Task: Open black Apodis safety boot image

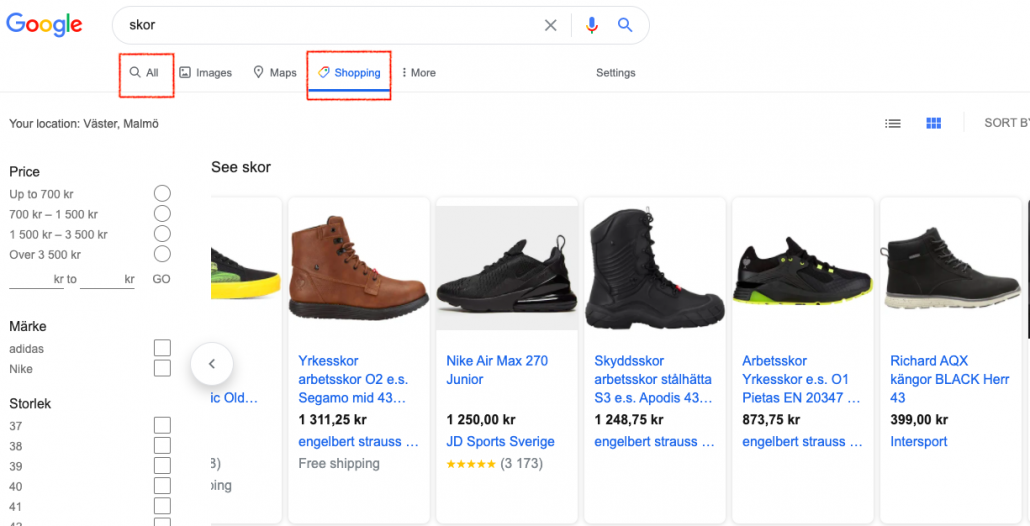Action: point(655,268)
